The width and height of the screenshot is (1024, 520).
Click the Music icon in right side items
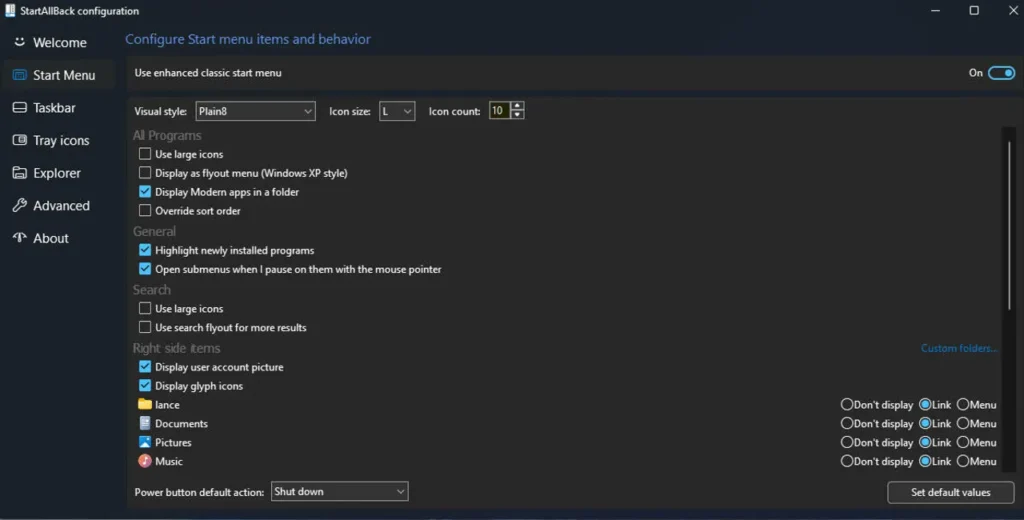[x=145, y=461]
